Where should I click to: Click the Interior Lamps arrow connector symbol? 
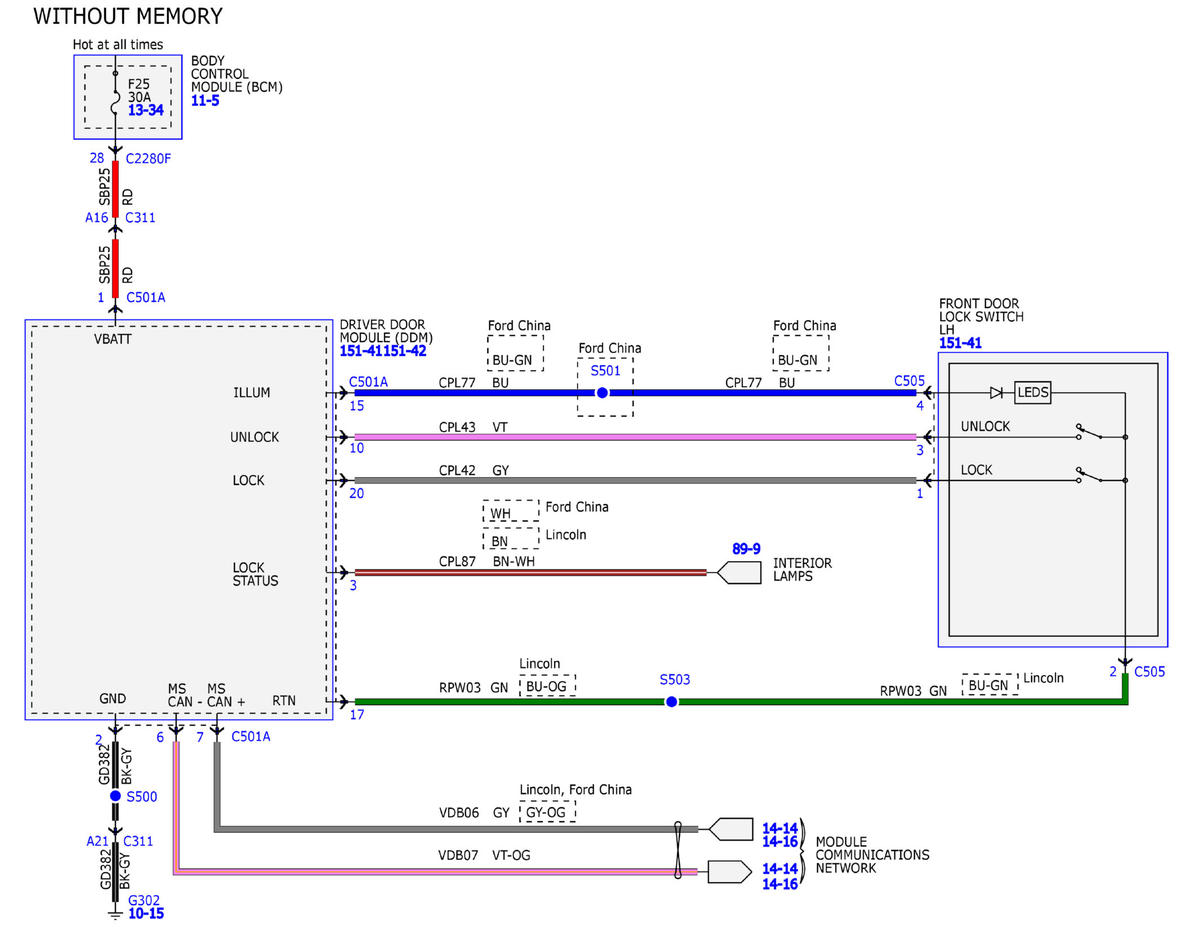[738, 573]
